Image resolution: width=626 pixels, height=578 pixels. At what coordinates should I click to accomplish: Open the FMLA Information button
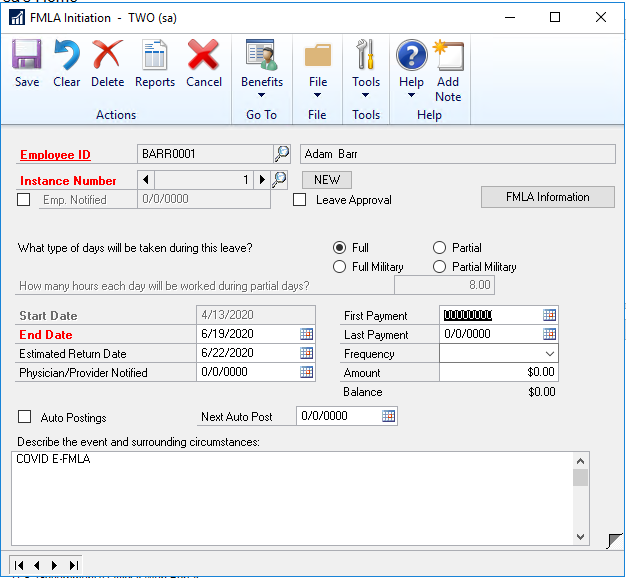548,197
